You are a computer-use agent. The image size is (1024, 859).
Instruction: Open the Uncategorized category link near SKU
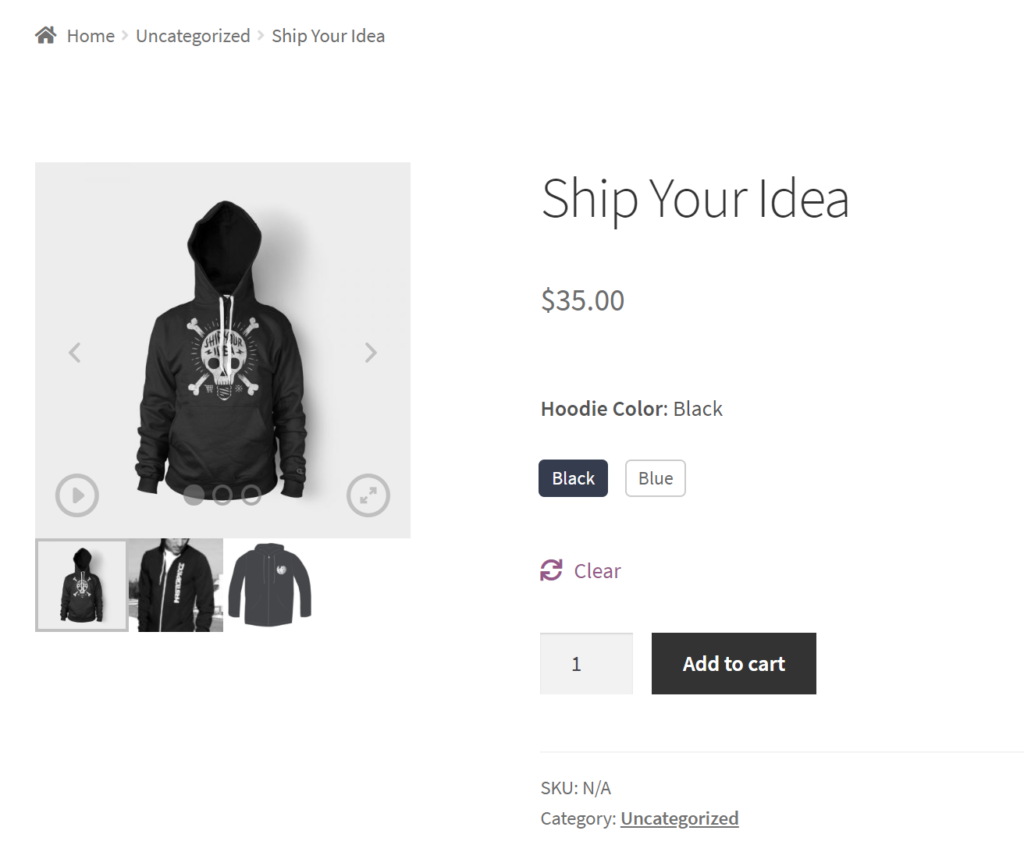coord(679,817)
